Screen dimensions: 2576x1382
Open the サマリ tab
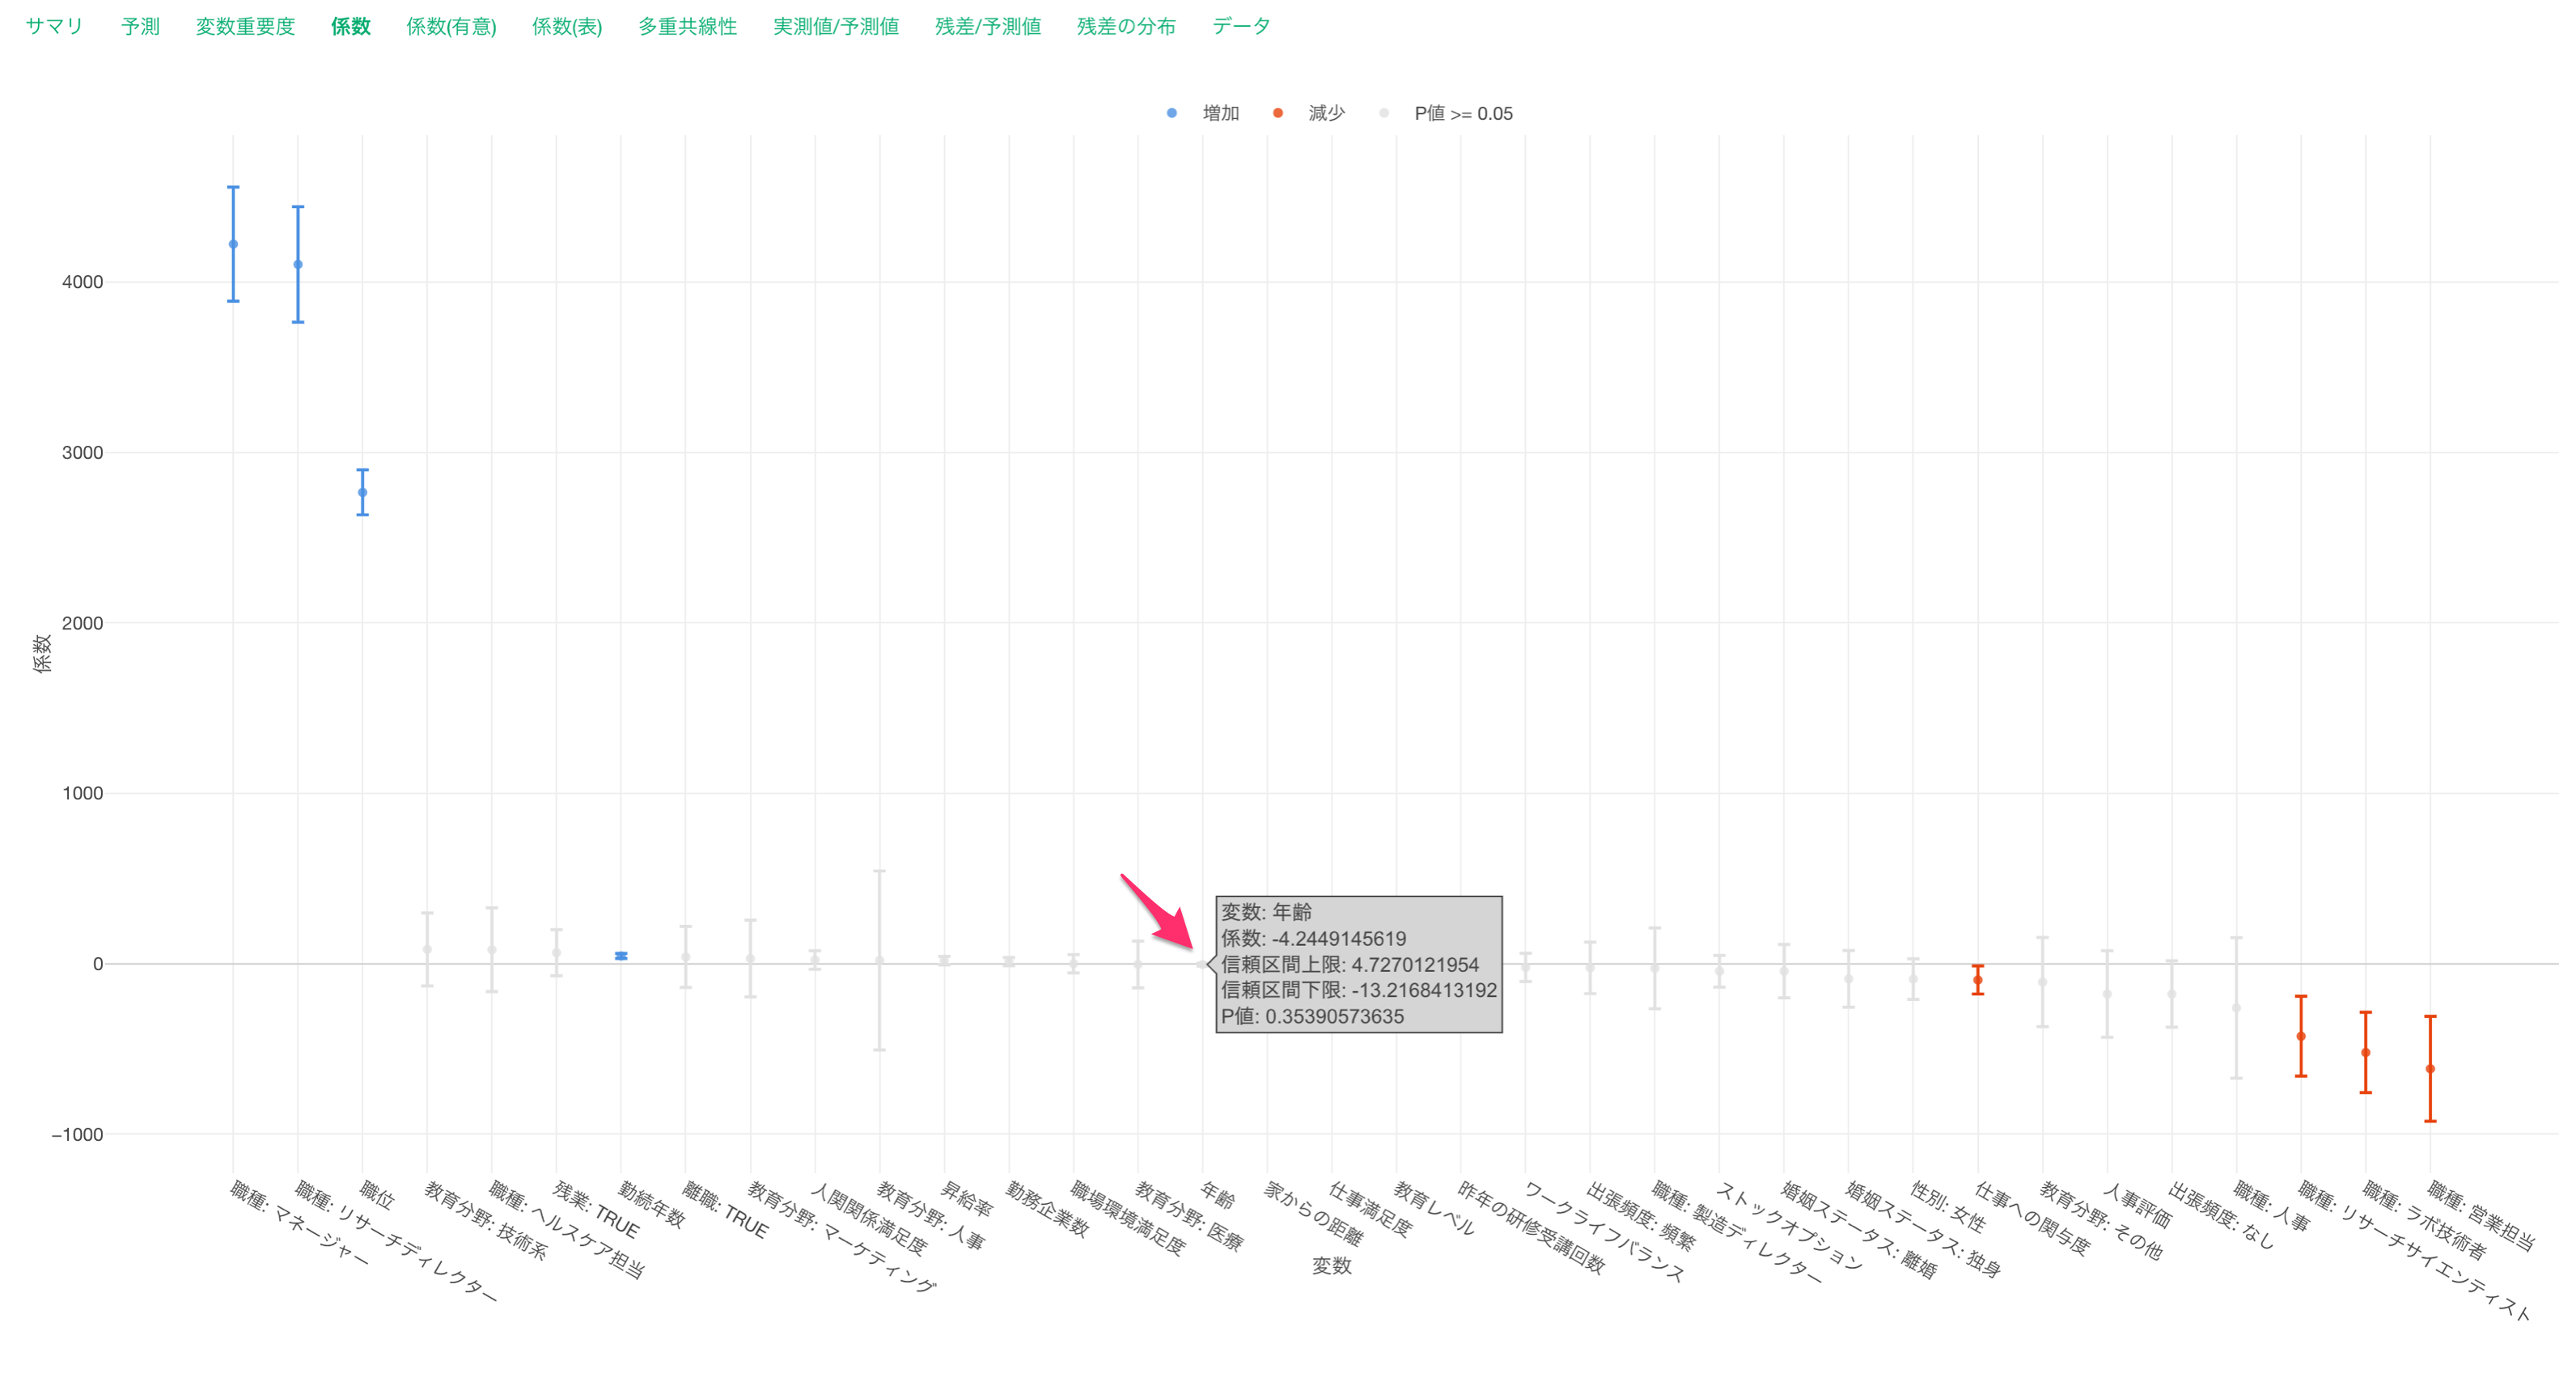pos(54,26)
